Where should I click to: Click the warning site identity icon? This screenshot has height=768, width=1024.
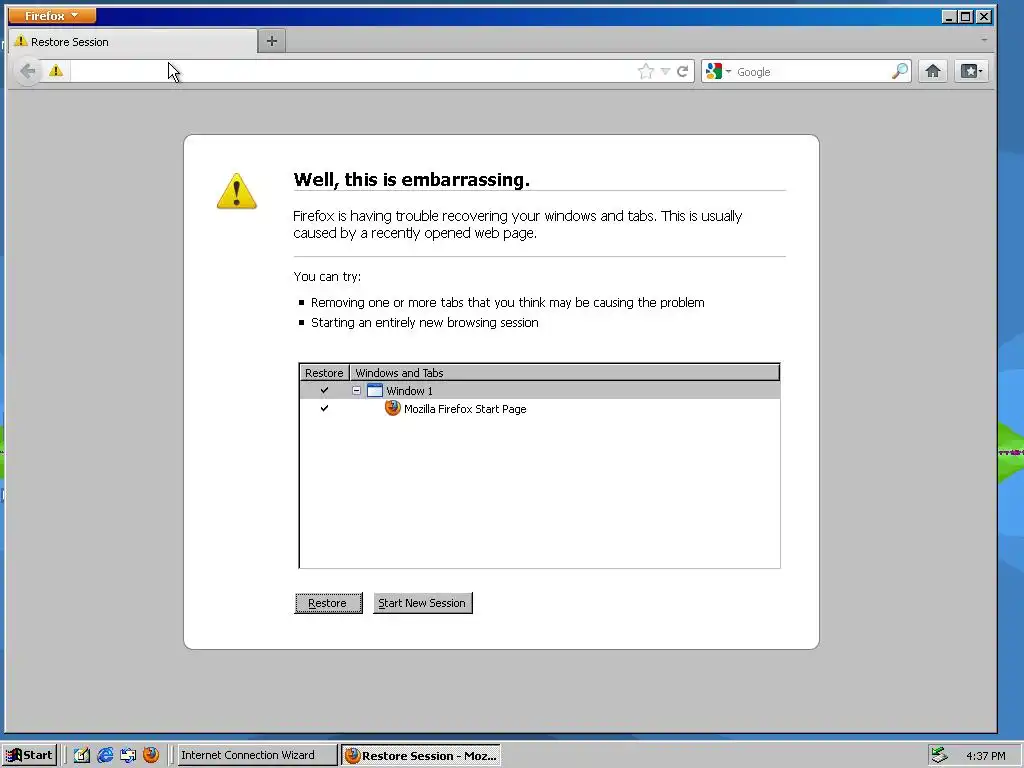tap(56, 71)
